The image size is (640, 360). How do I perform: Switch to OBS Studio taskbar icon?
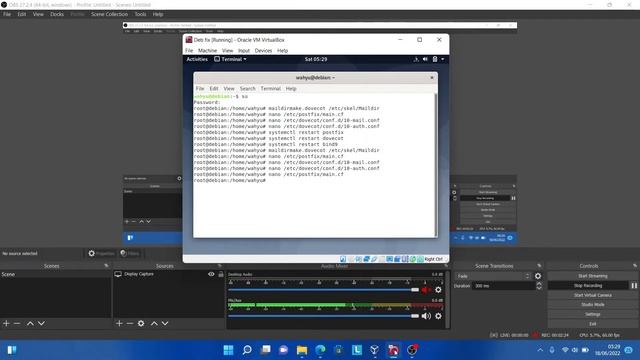(x=412, y=350)
